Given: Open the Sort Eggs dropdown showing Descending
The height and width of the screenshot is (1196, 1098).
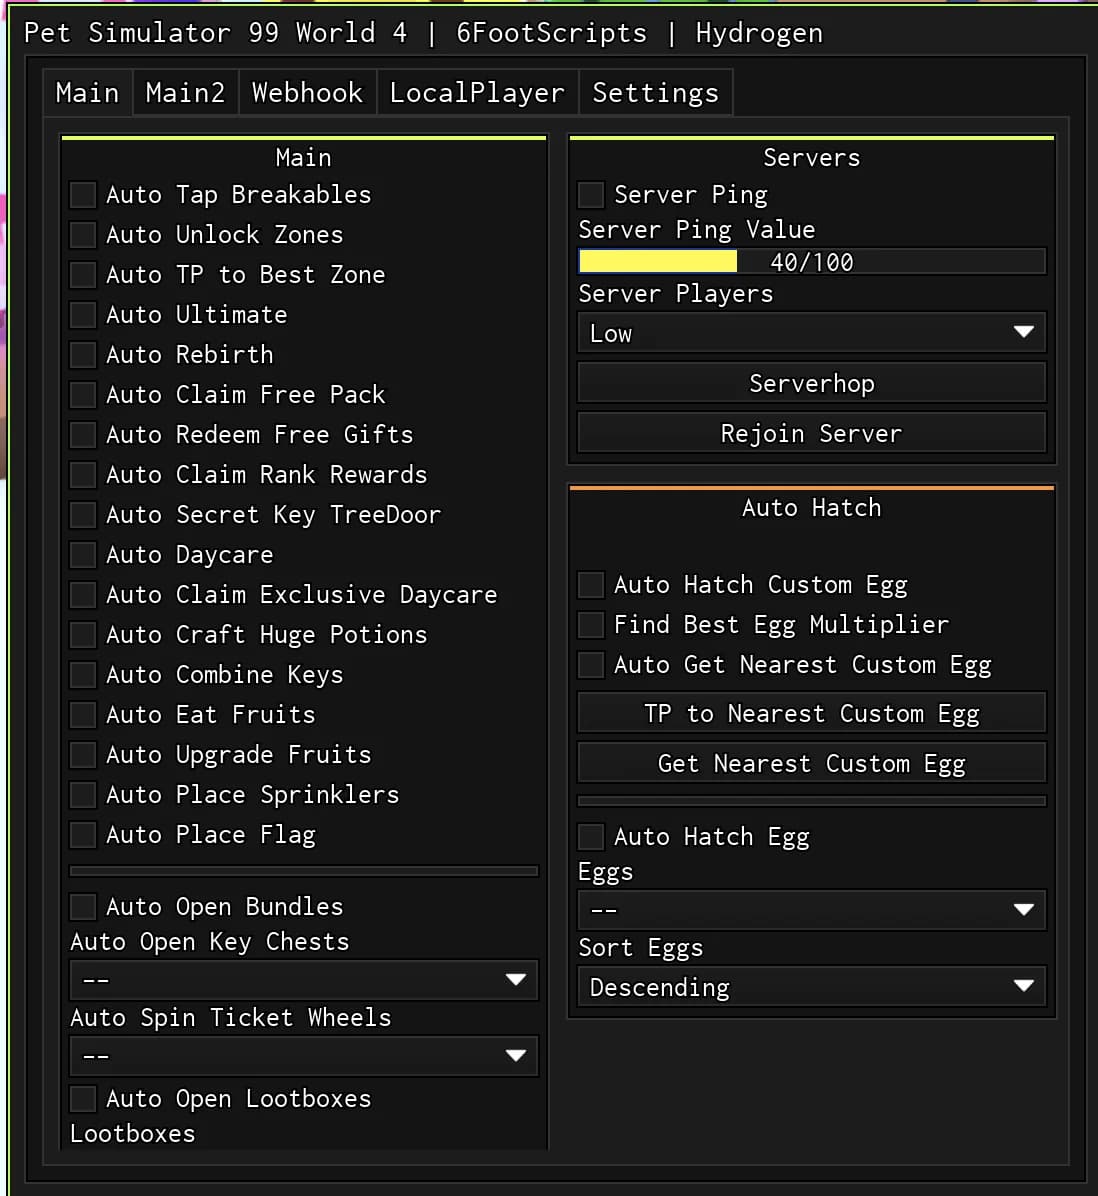Looking at the screenshot, I should click(x=811, y=987).
